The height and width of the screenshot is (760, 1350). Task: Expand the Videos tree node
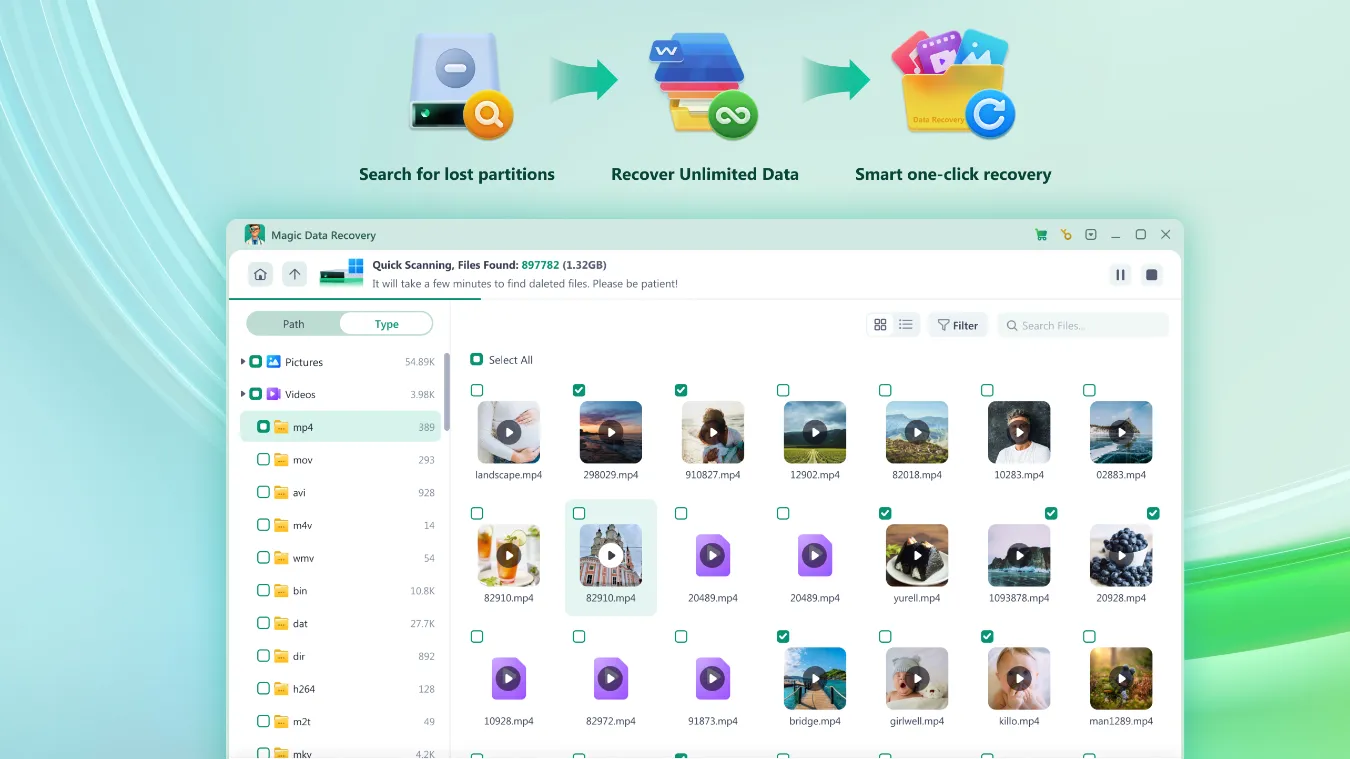point(243,394)
